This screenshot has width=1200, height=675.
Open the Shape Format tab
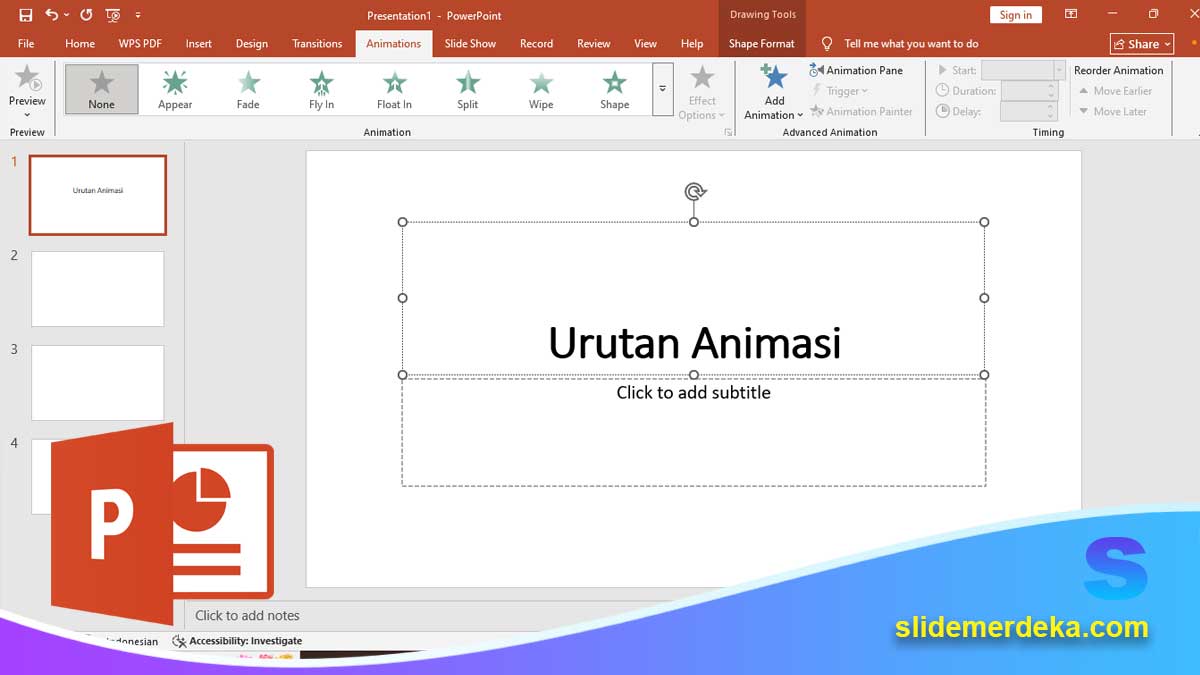[x=762, y=43]
